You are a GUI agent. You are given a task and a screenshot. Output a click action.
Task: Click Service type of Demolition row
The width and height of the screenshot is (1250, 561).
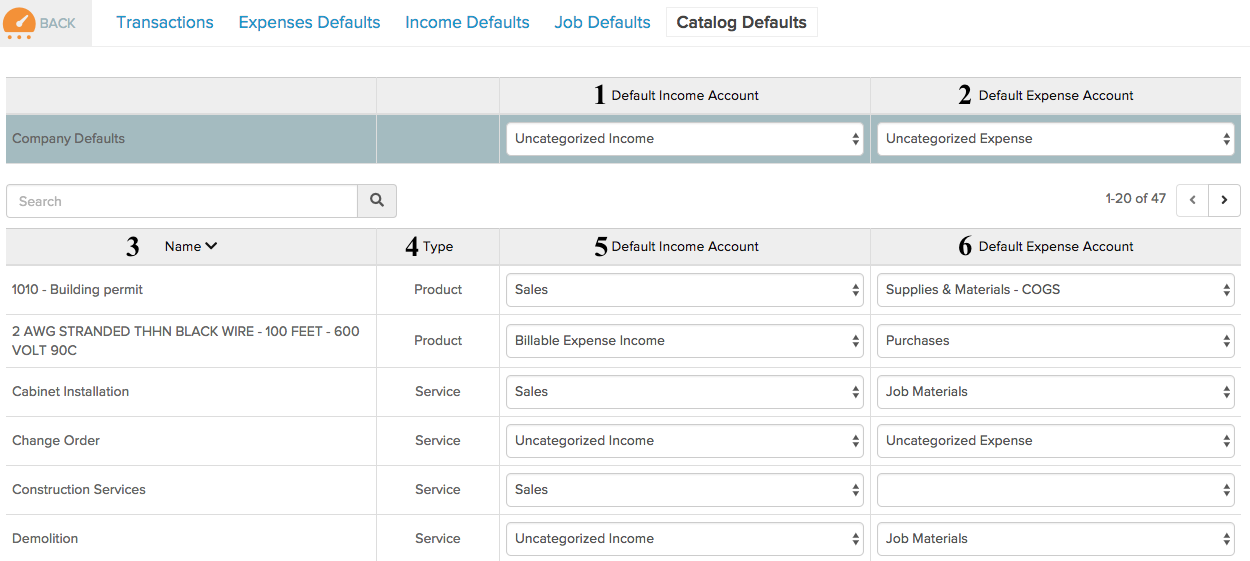[438, 539]
